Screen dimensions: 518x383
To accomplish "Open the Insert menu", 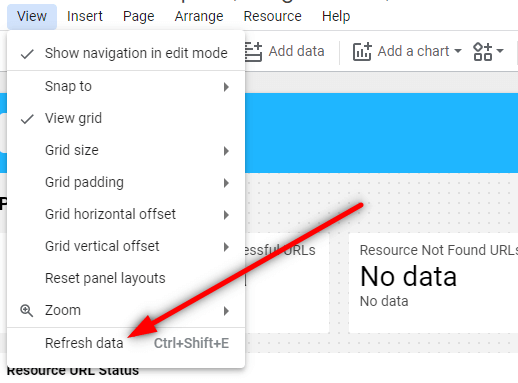I will 85,16.
